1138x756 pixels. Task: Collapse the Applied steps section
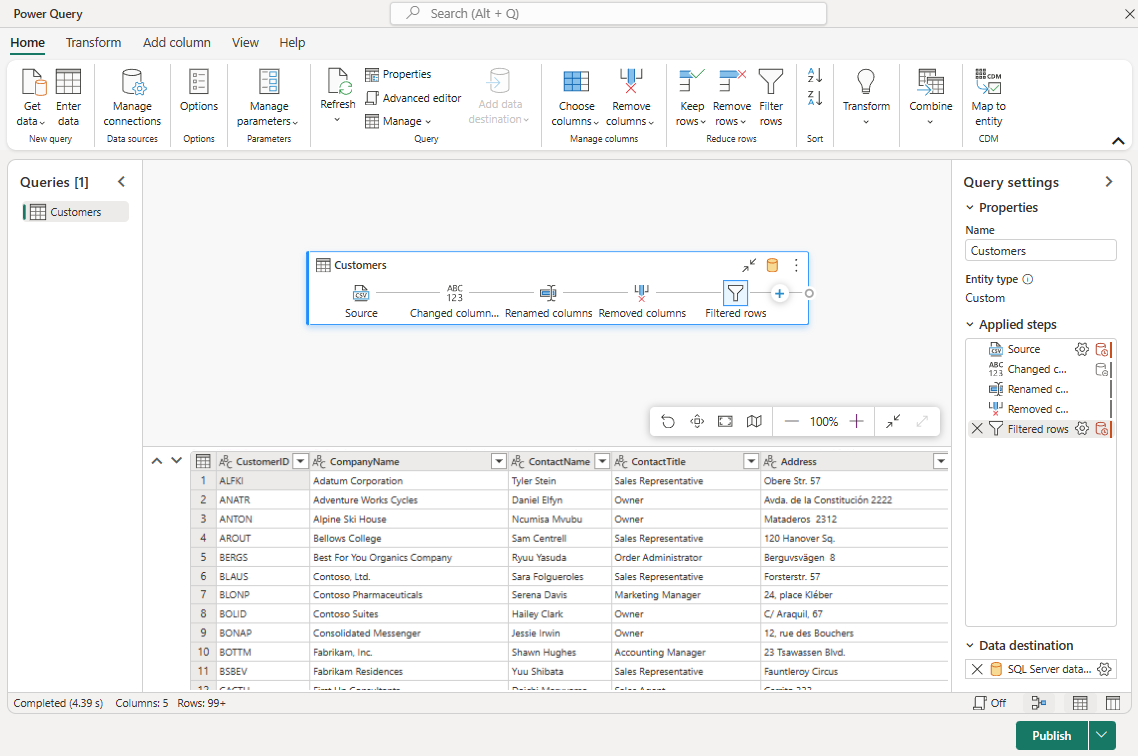970,325
